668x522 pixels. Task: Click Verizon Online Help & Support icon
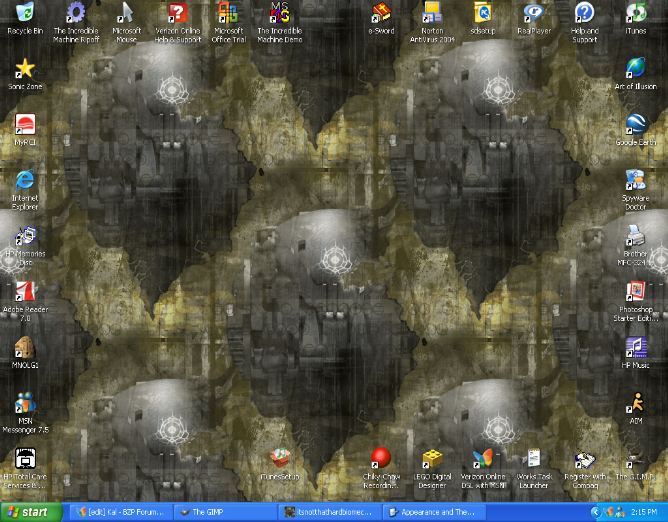coord(178,13)
